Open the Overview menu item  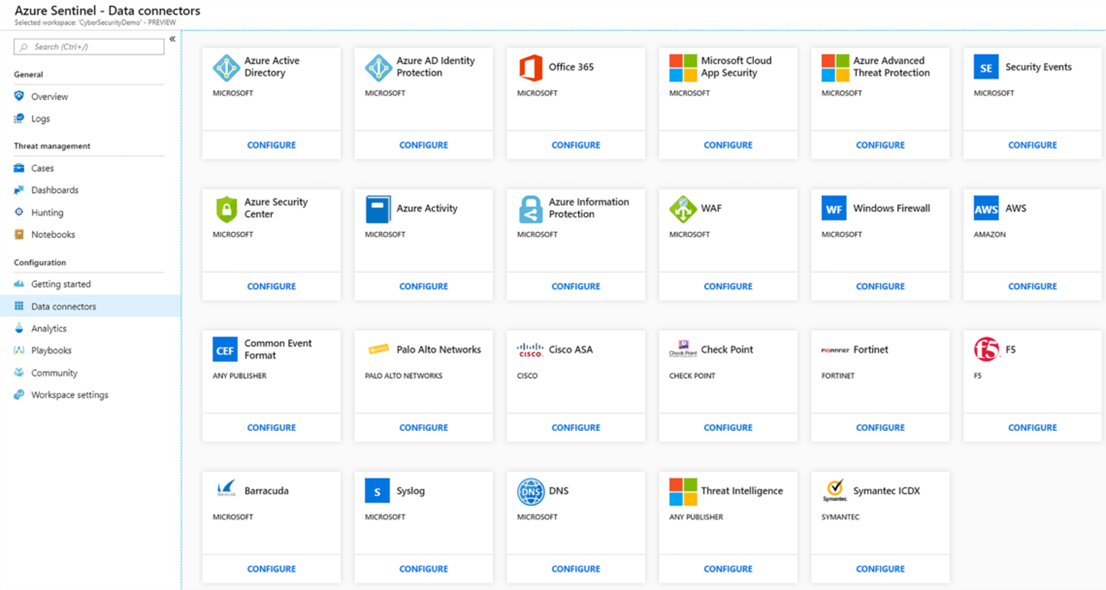[x=49, y=97]
